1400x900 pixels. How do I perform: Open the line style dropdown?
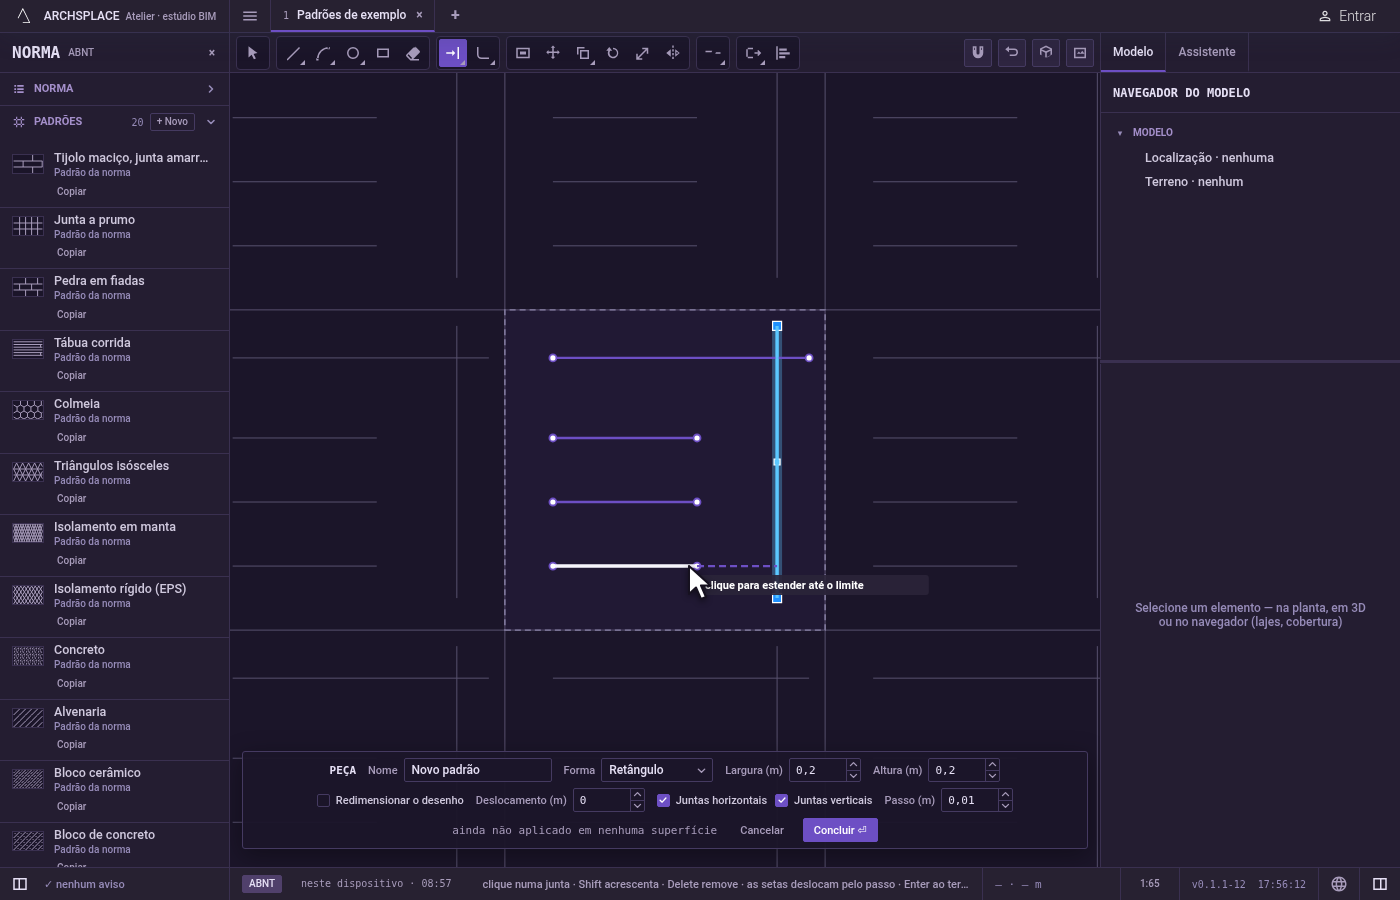713,53
